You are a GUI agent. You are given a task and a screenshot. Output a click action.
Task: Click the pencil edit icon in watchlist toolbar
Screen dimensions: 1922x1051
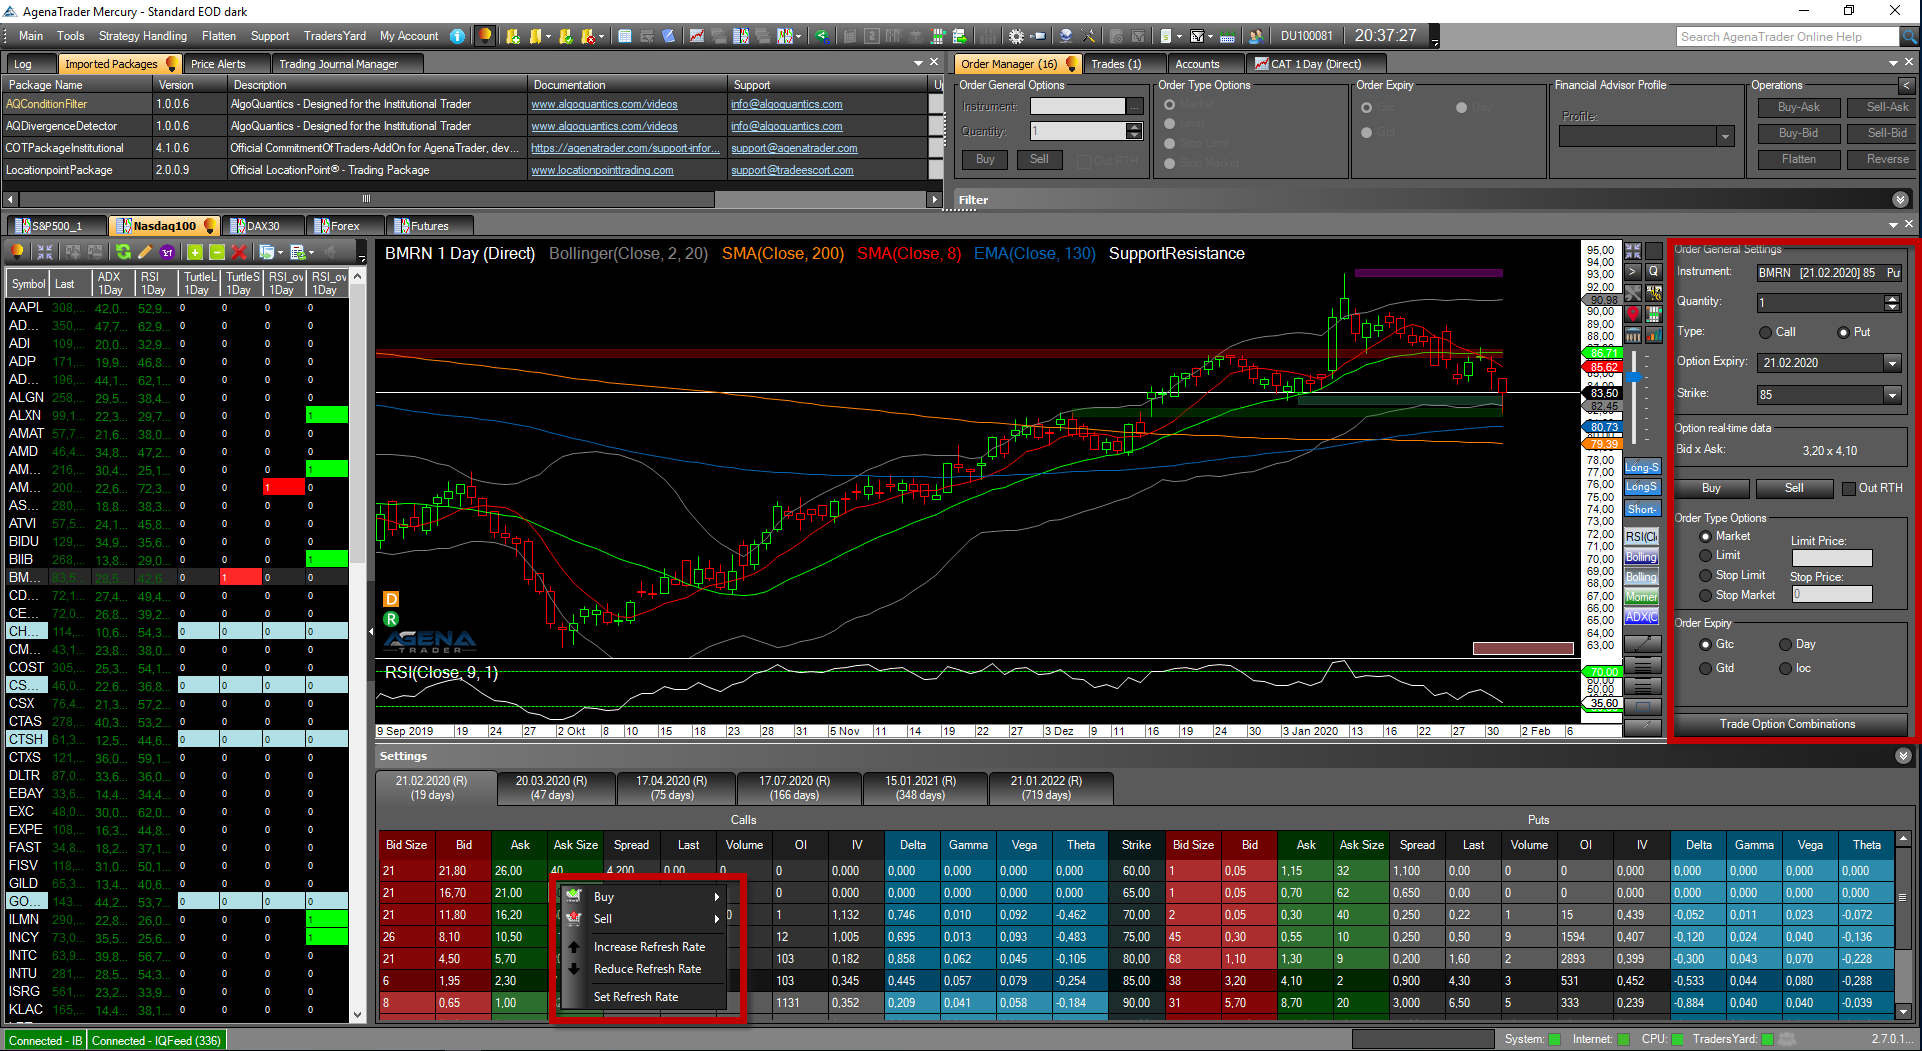(x=145, y=252)
